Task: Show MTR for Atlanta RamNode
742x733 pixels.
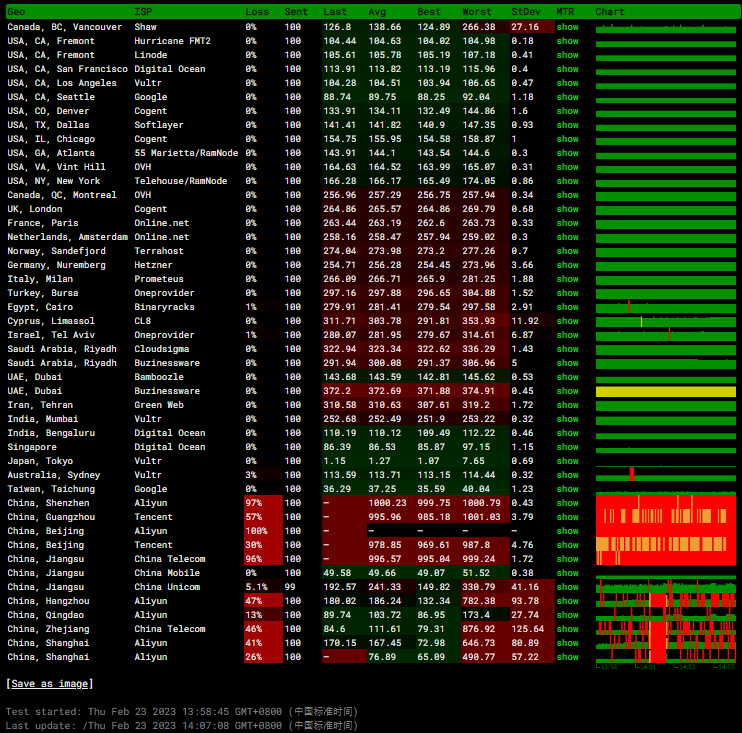Action: click(x=567, y=153)
